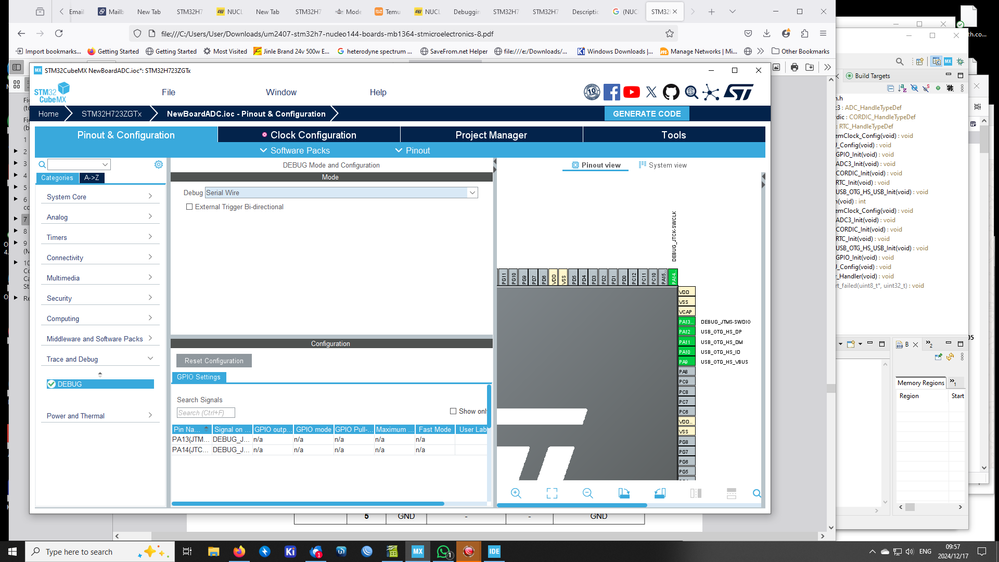The height and width of the screenshot is (562, 999).
Task: Zoom in on the pinout view
Action: click(516, 493)
